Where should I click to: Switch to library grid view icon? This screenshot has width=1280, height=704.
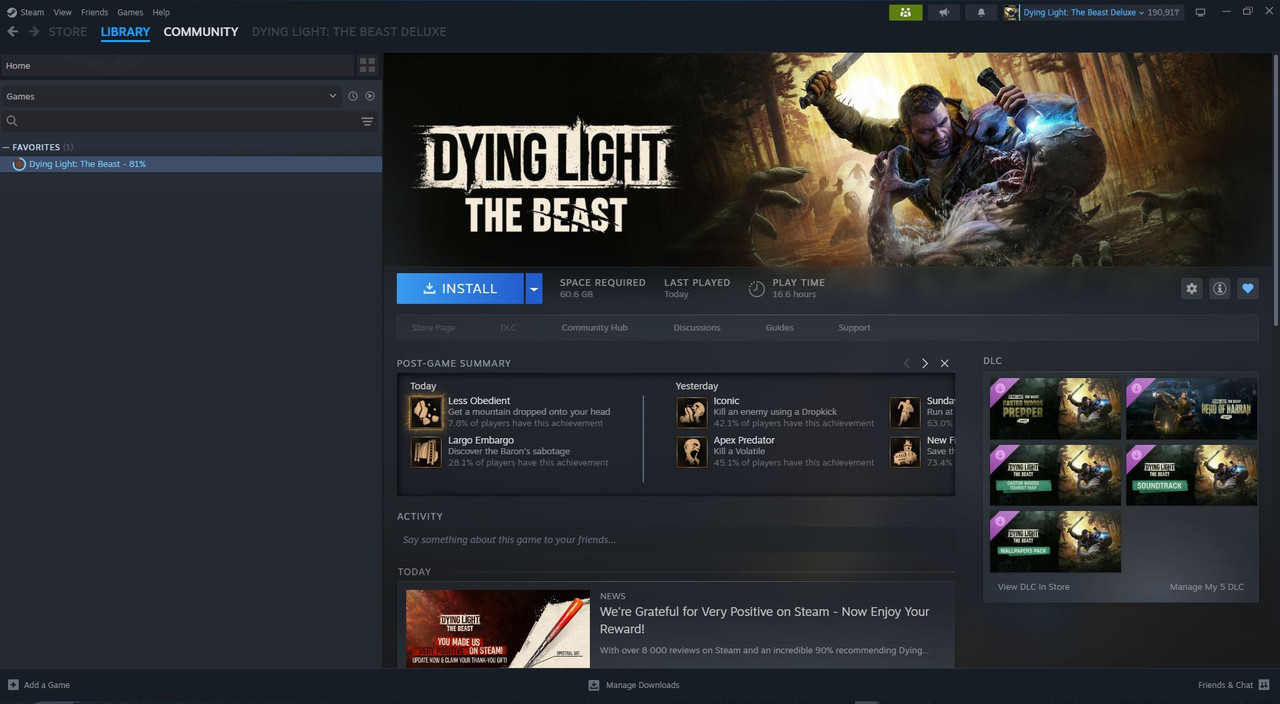[367, 65]
